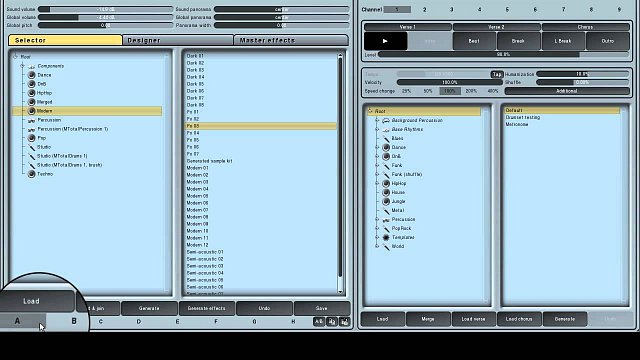Click the Tap tempo button
Viewport: 640px width, 360px height.
(x=497, y=74)
